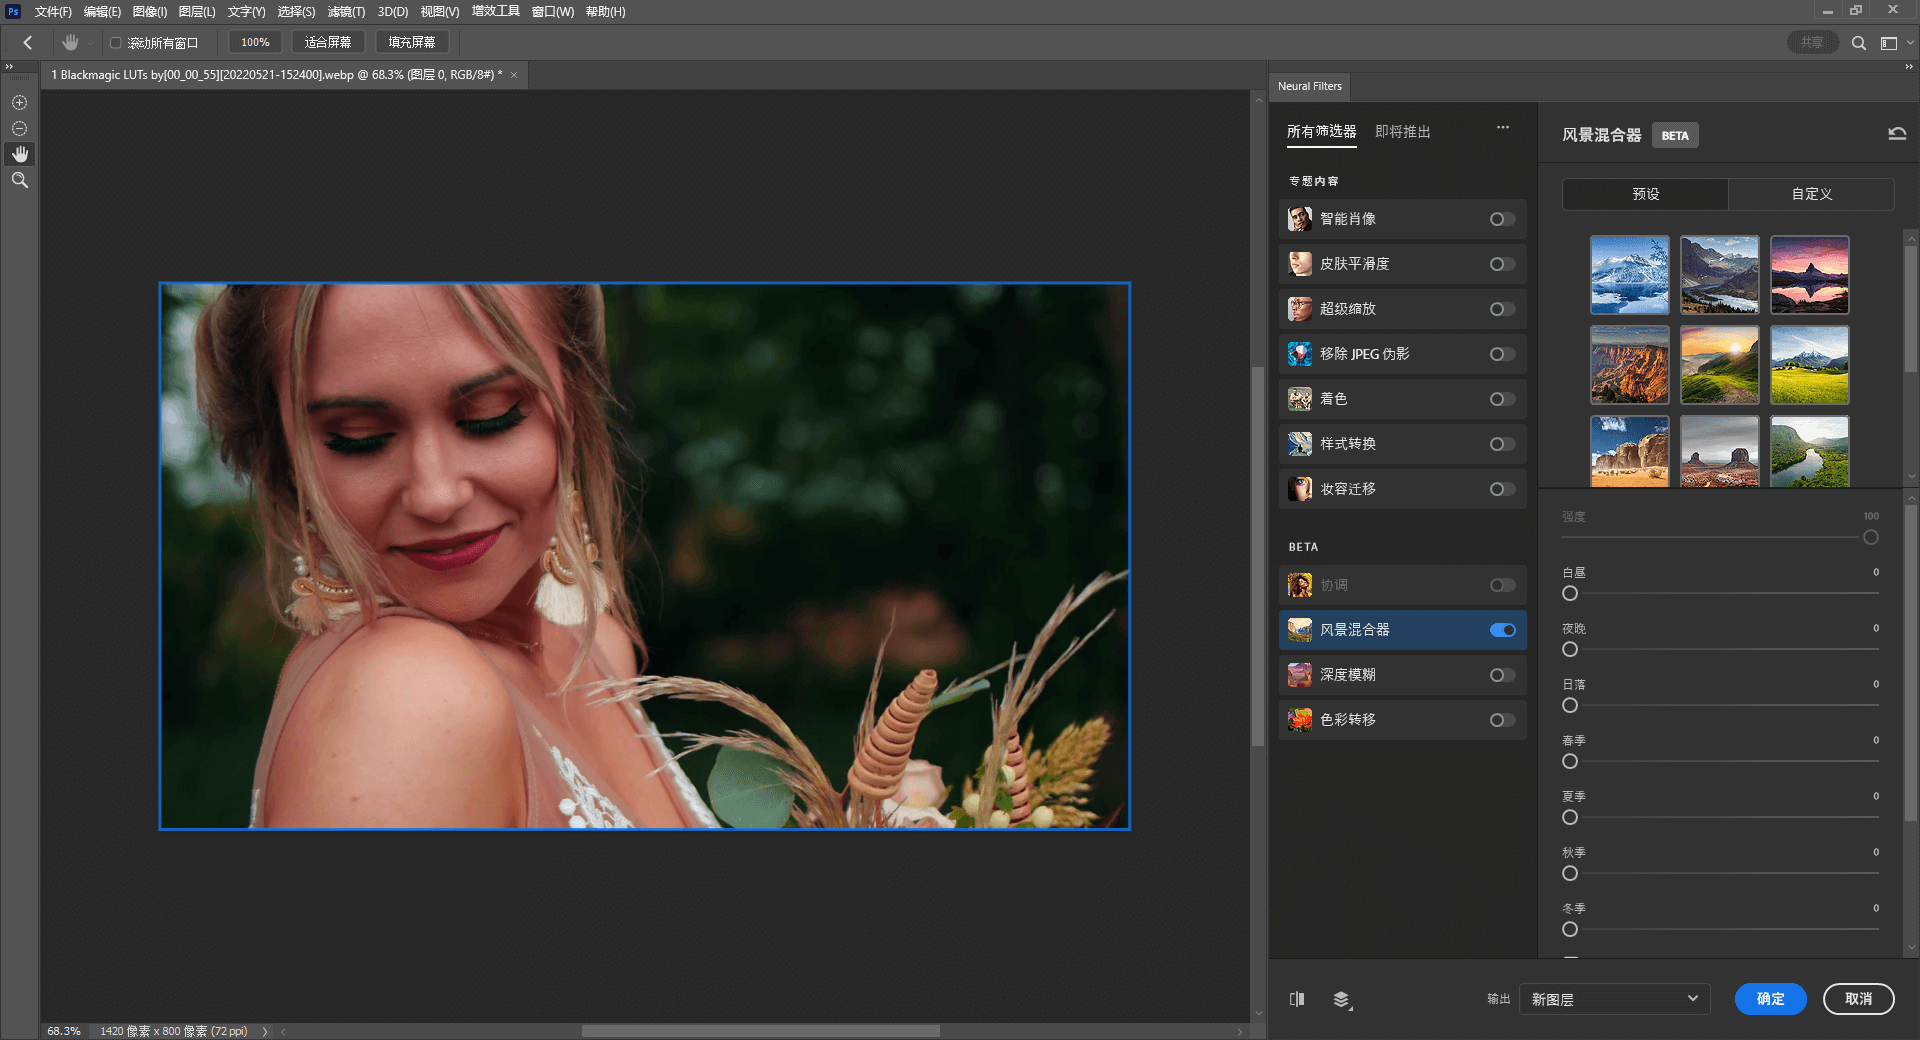Select the Hand tool in the left toolbox

point(19,154)
